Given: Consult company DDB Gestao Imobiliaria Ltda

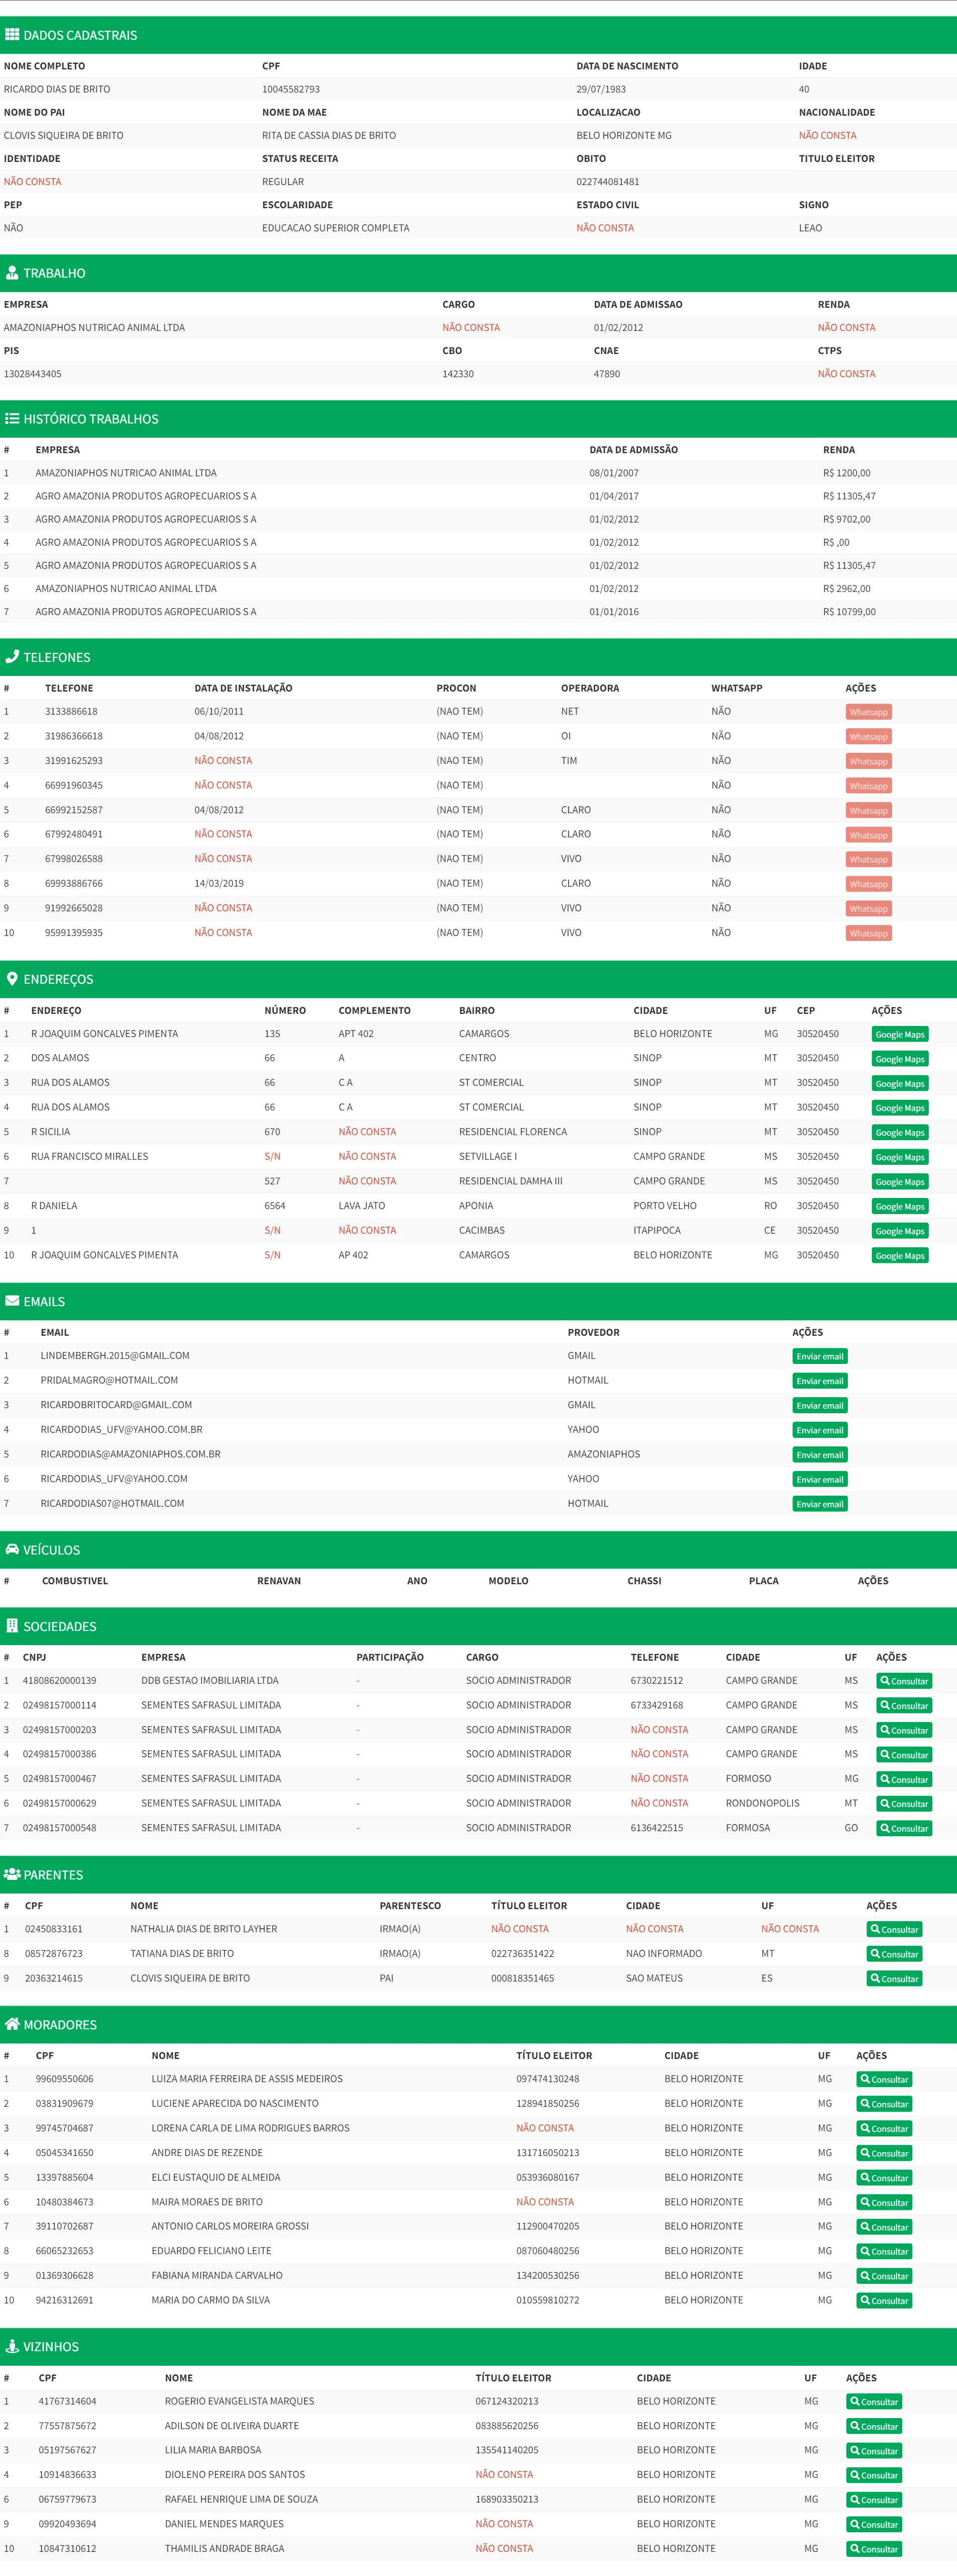Looking at the screenshot, I should click(x=904, y=1681).
